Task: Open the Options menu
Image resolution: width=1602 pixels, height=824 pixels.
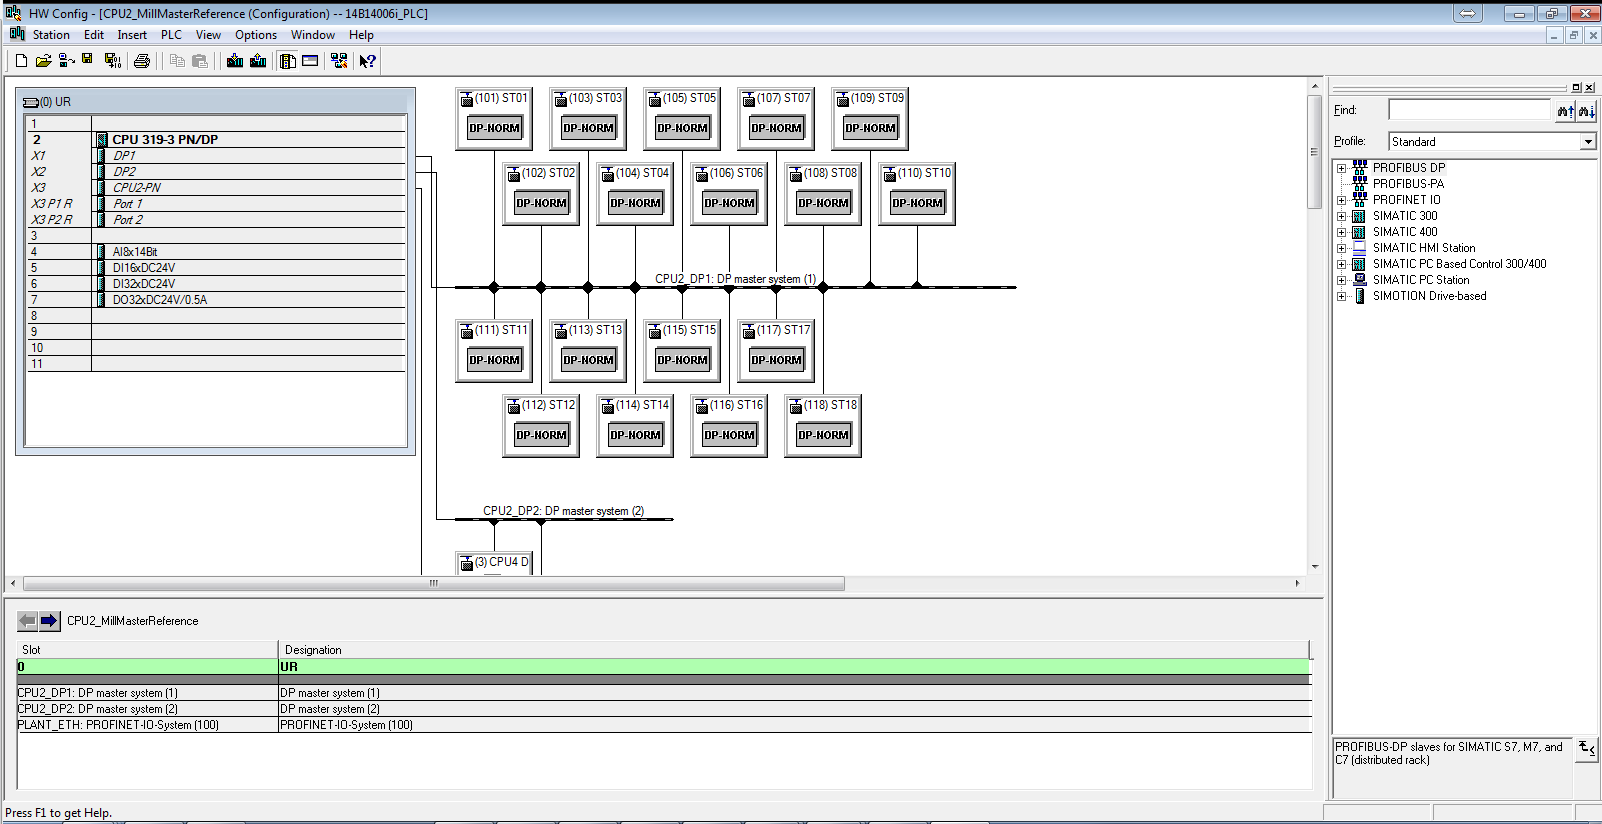Action: pos(255,35)
